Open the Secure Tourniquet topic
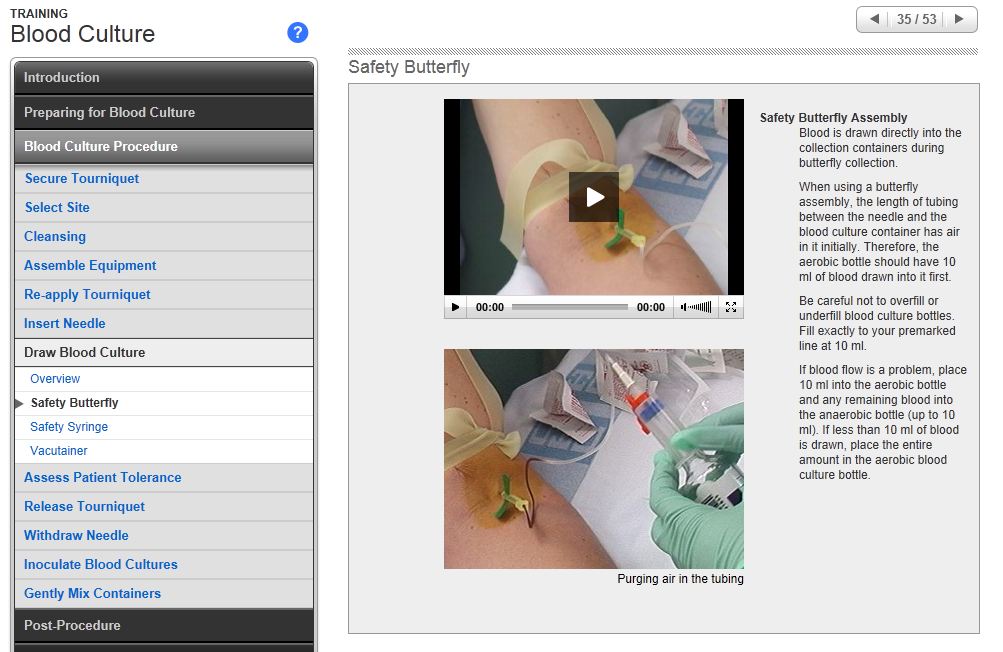 82,179
